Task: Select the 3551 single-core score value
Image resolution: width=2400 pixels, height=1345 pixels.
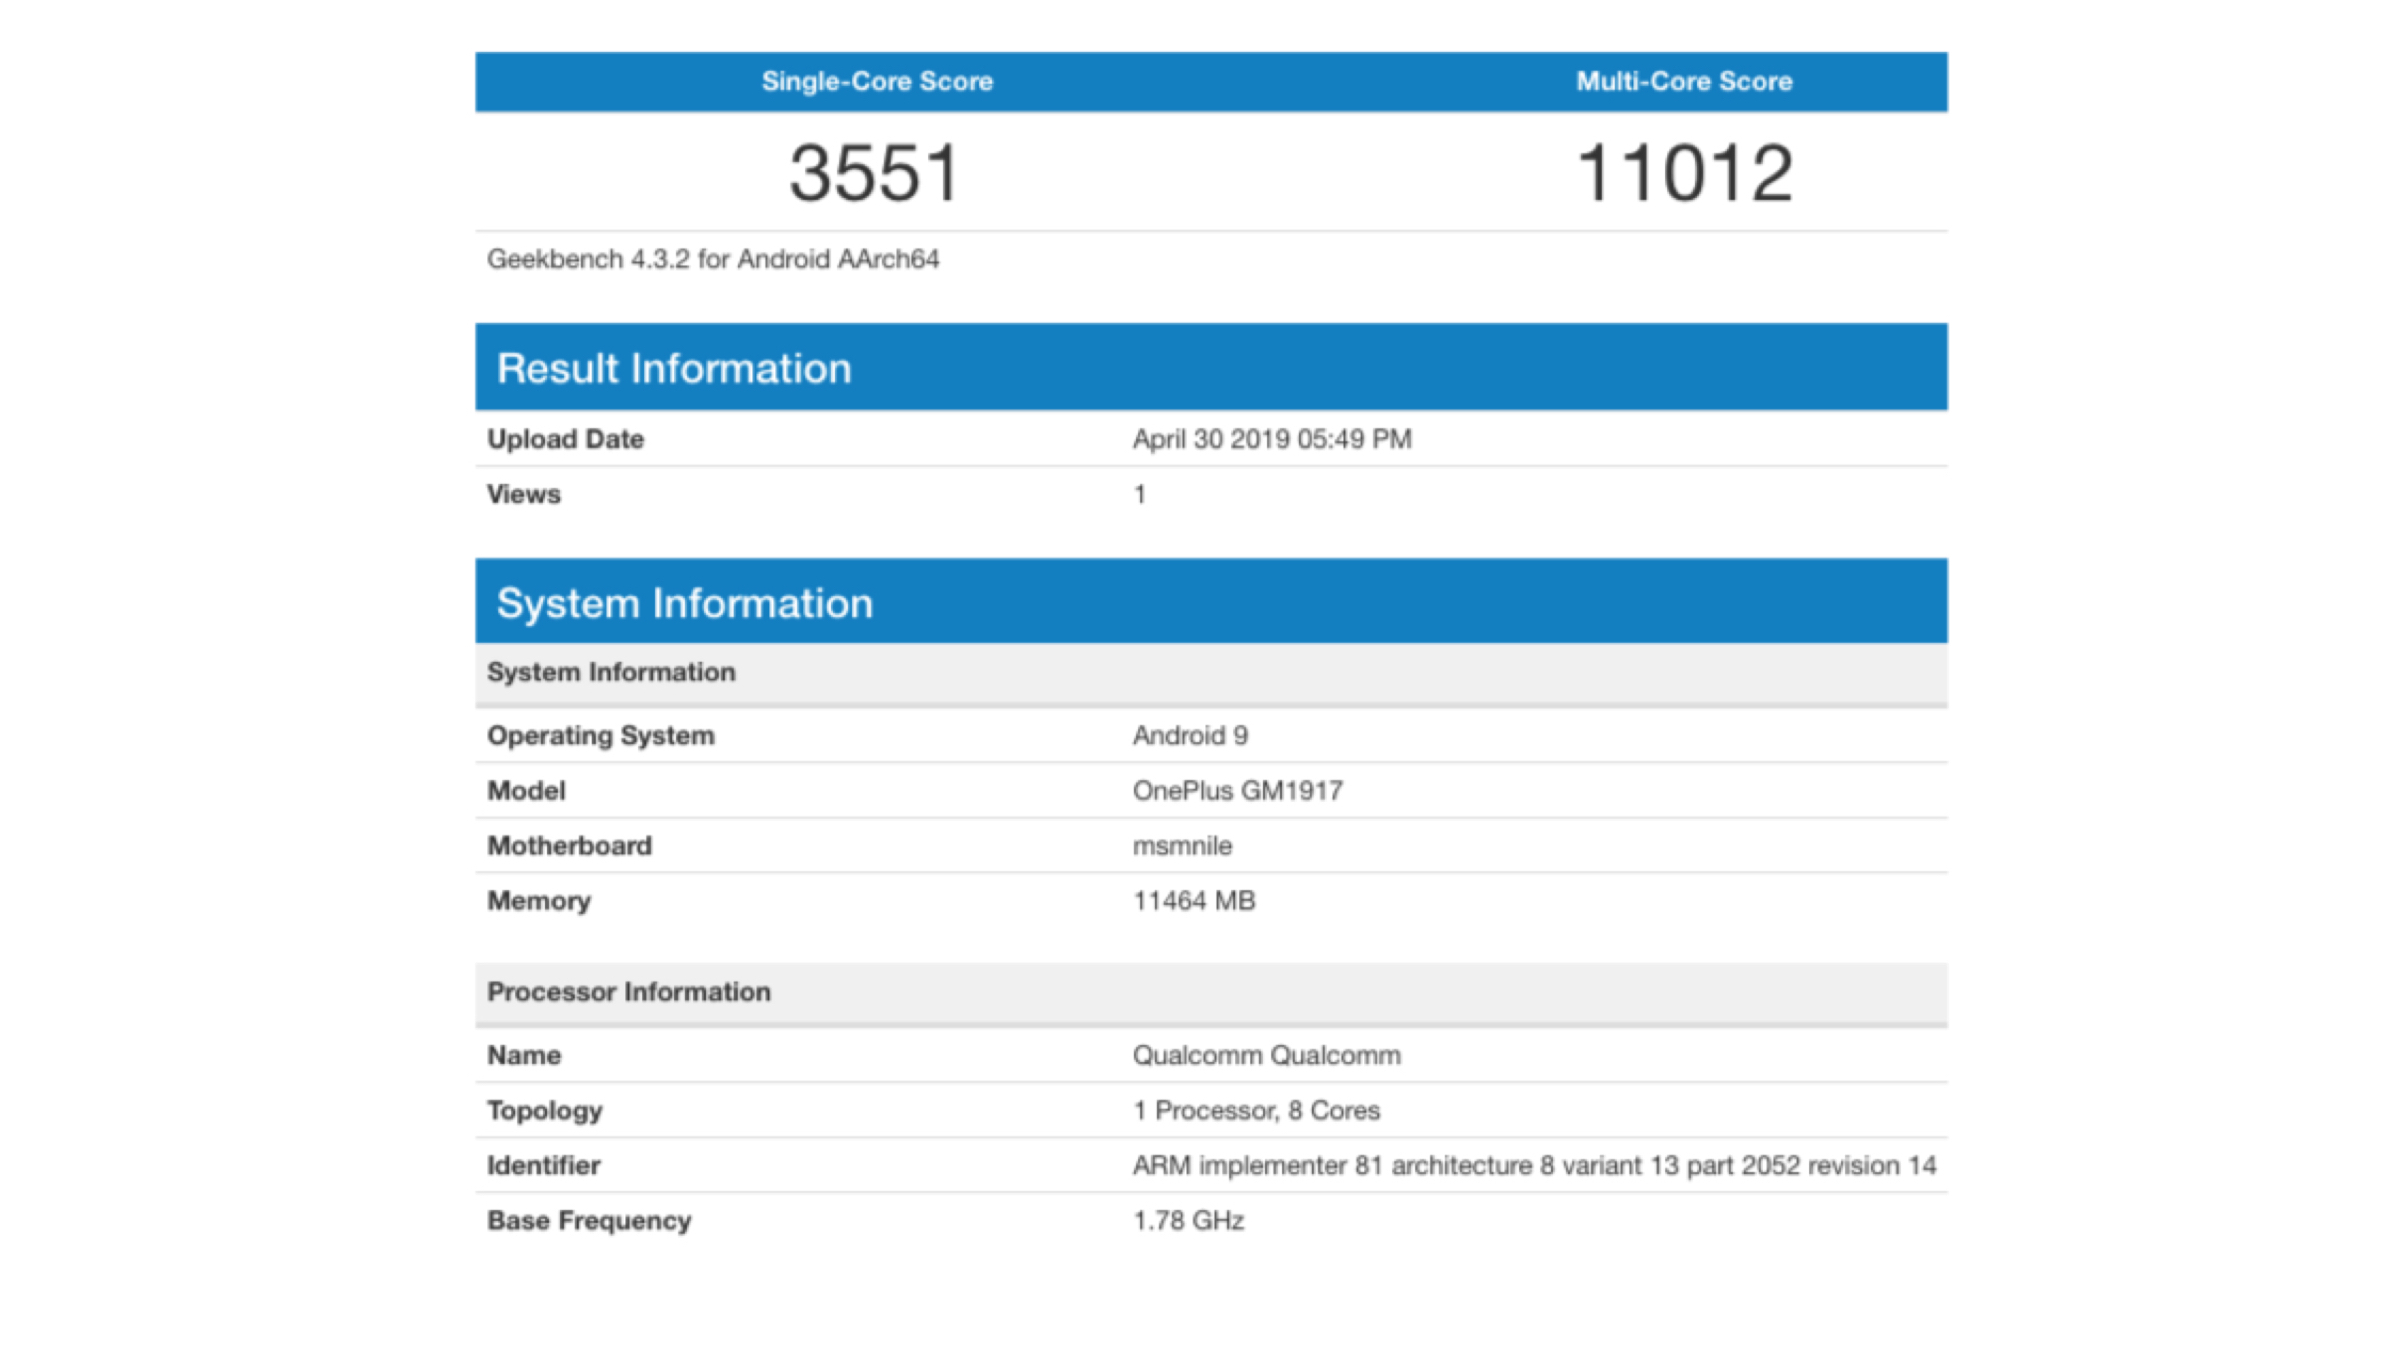Action: tap(875, 173)
